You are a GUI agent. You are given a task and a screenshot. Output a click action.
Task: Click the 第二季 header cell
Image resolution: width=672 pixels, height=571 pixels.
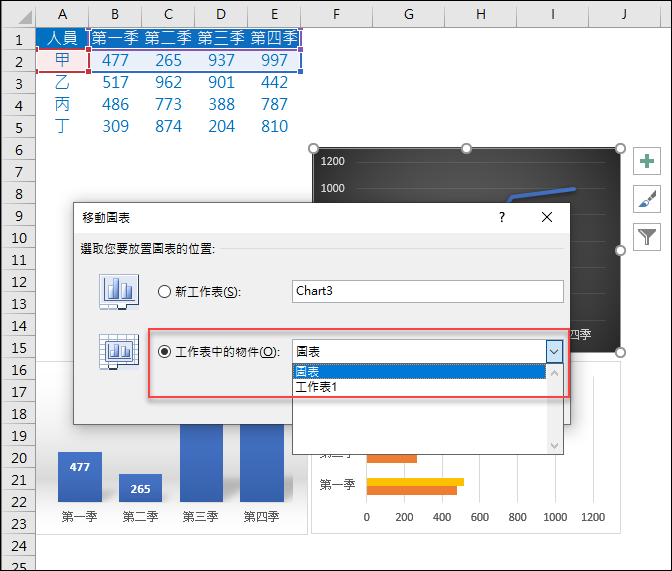point(168,39)
